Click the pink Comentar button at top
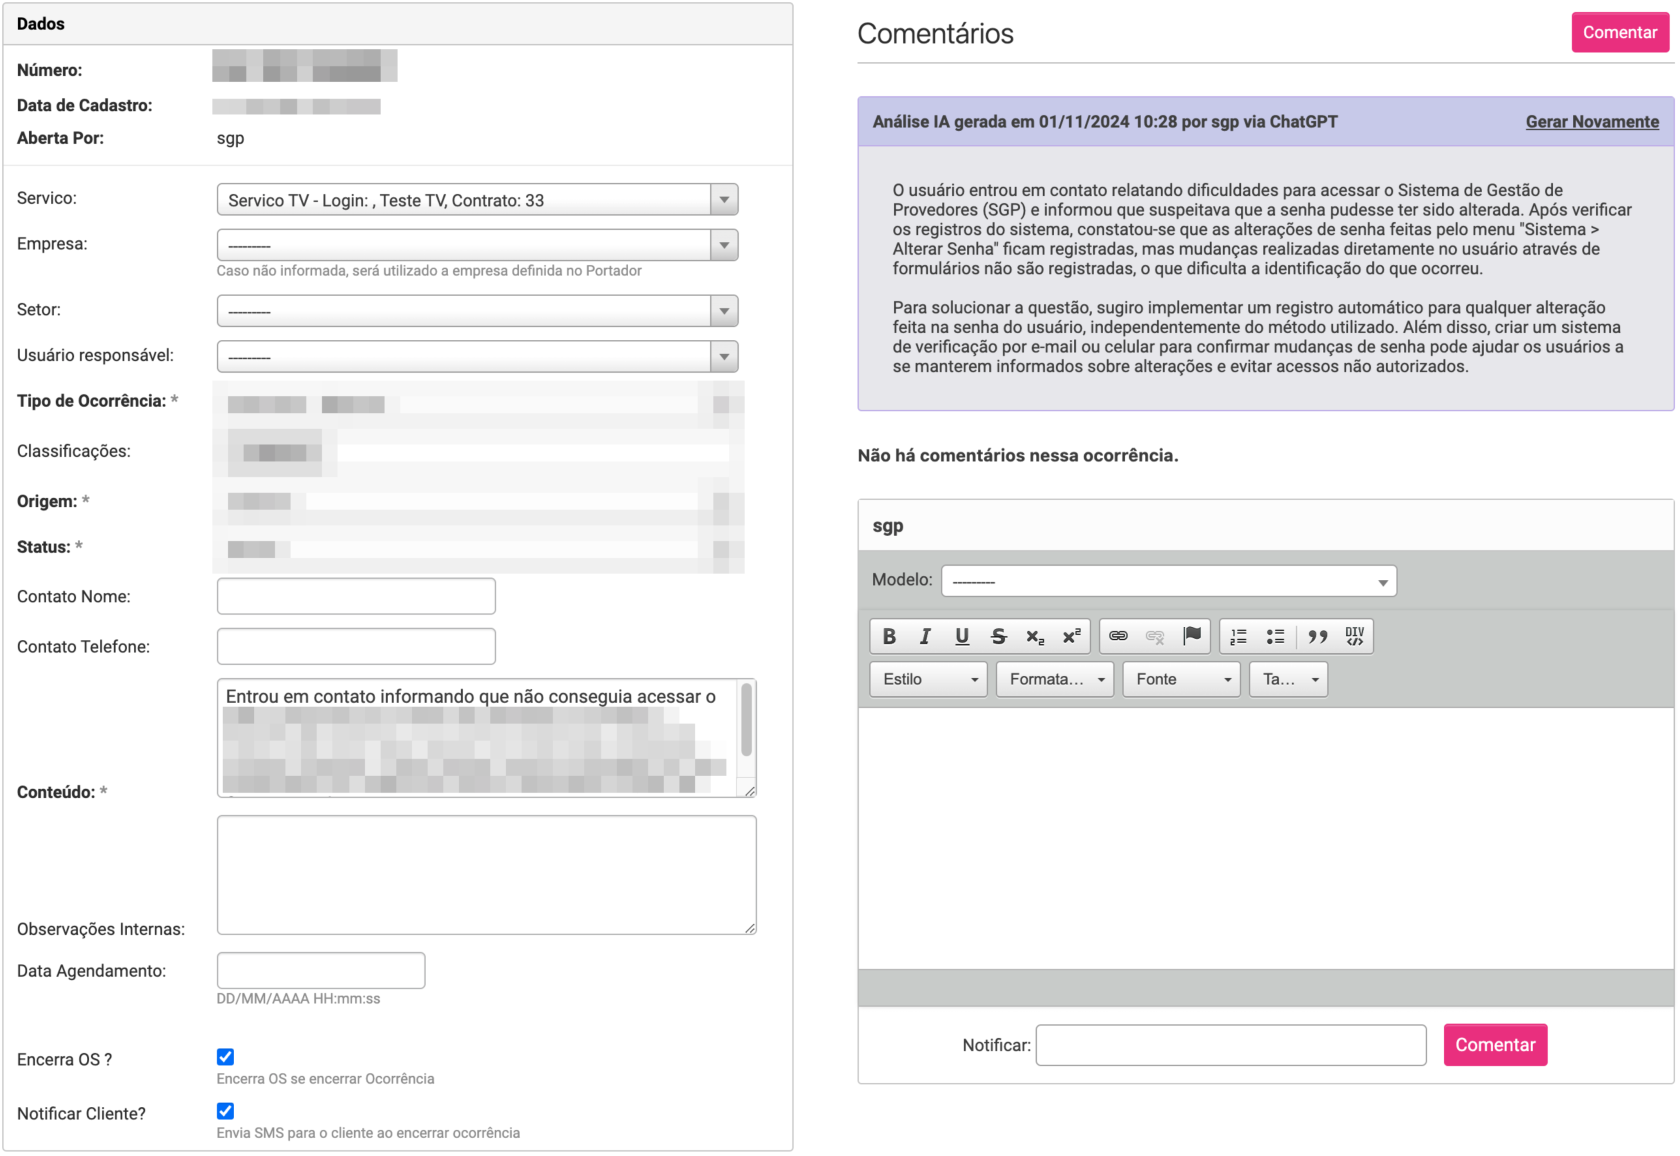The width and height of the screenshot is (1680, 1156). (1619, 32)
